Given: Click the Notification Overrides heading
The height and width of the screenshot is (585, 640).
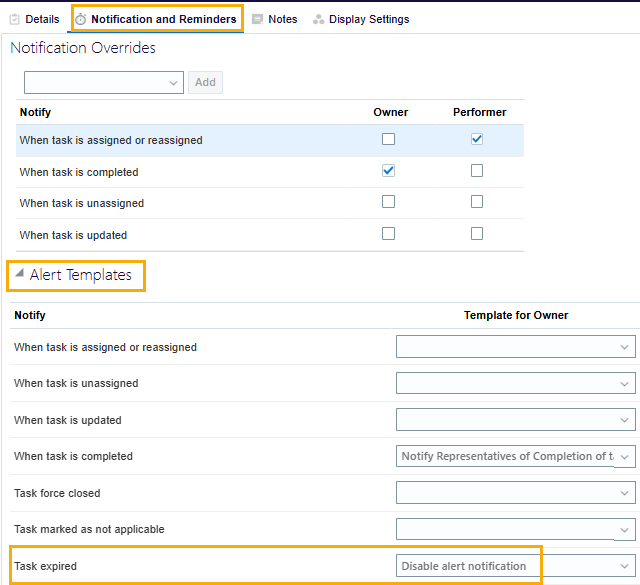Looking at the screenshot, I should tap(83, 48).
